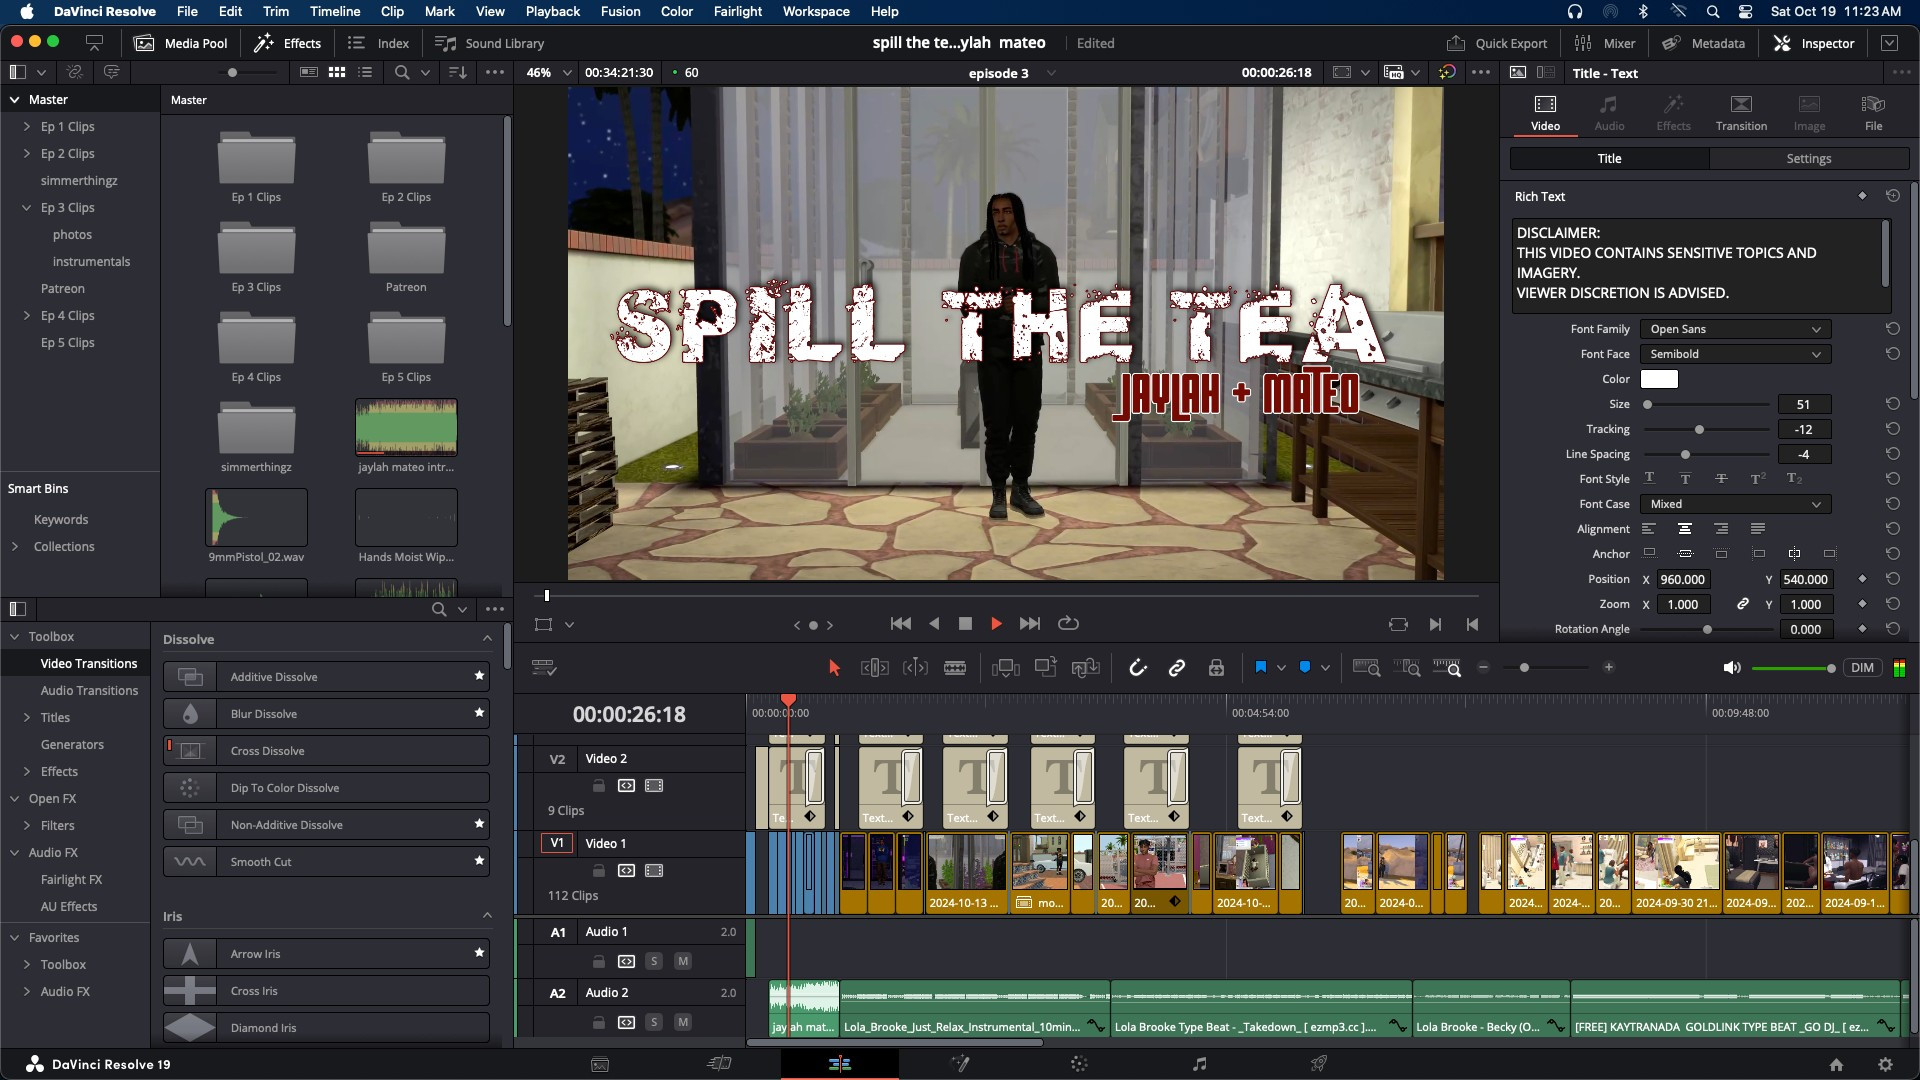Open the Metadata panel
The width and height of the screenshot is (1920, 1080).
click(1704, 43)
